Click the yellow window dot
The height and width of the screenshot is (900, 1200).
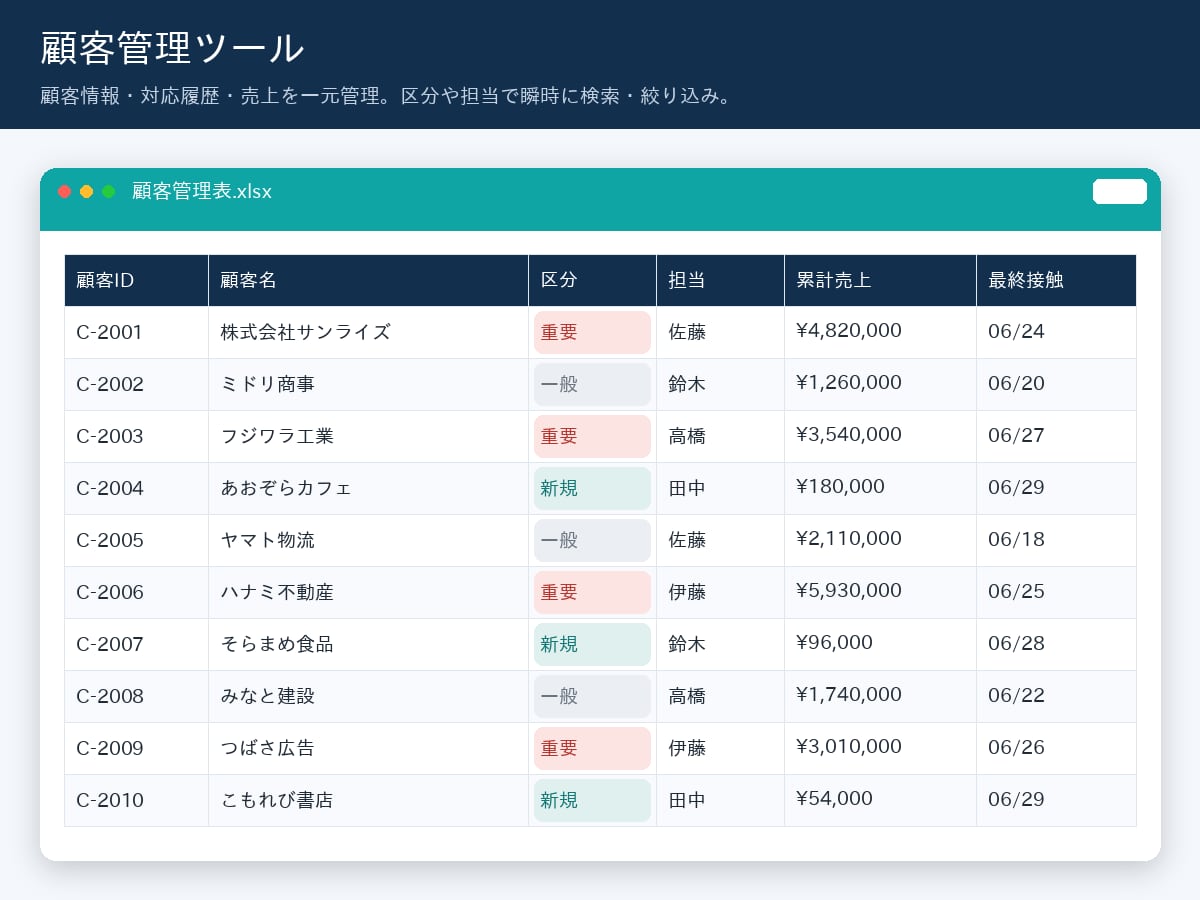click(x=87, y=192)
